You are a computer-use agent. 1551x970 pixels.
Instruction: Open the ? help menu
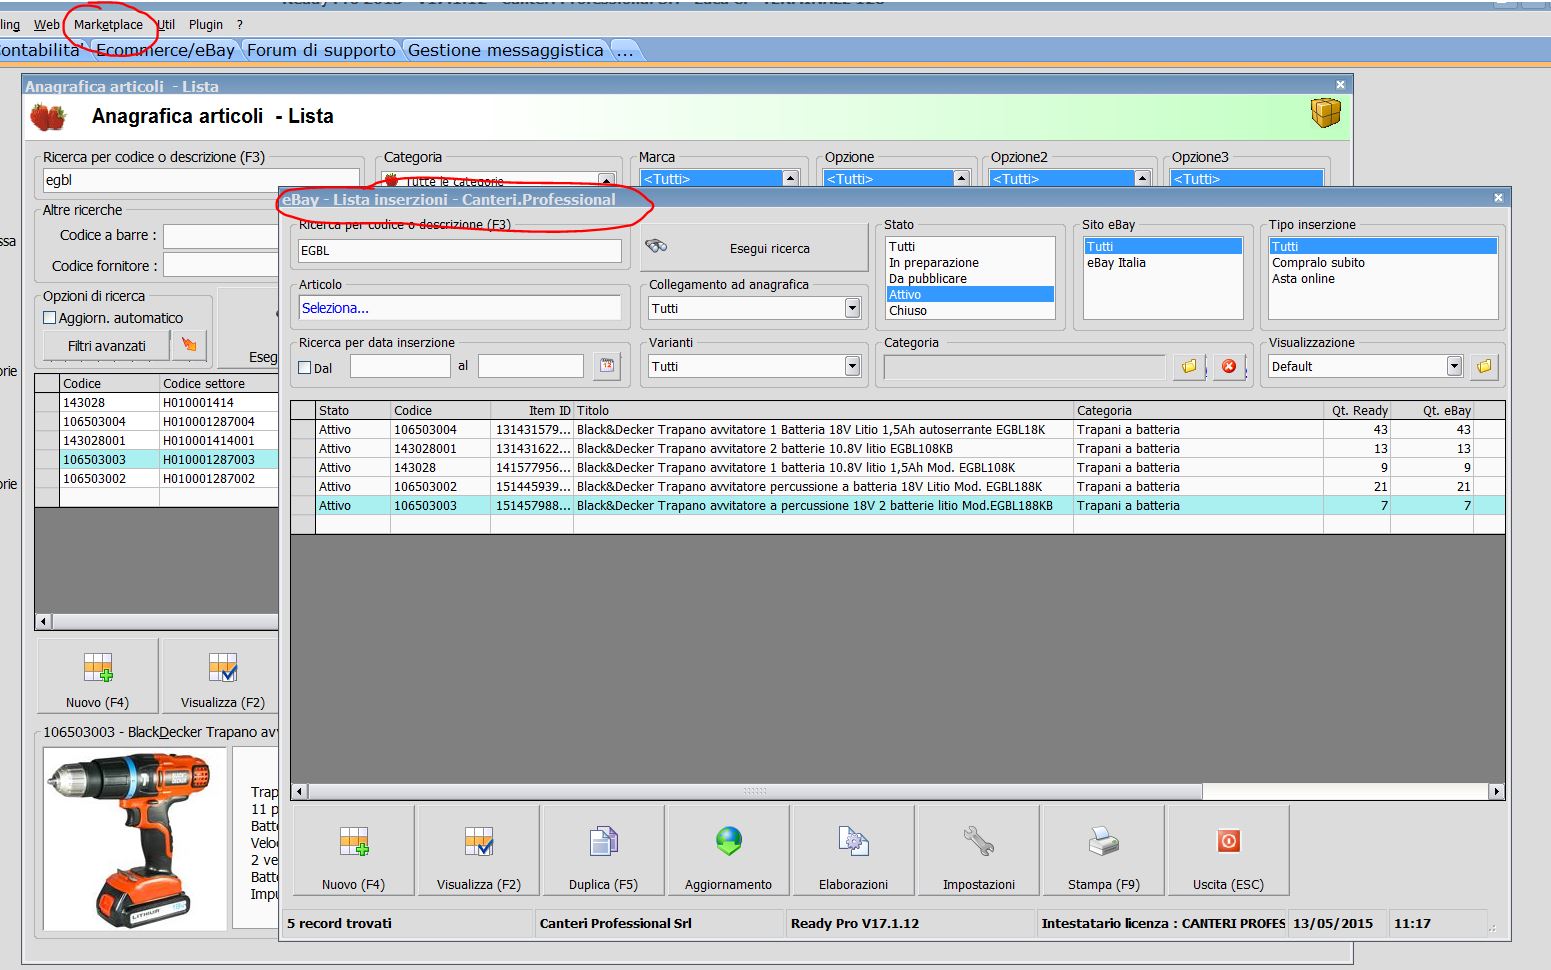tap(240, 24)
